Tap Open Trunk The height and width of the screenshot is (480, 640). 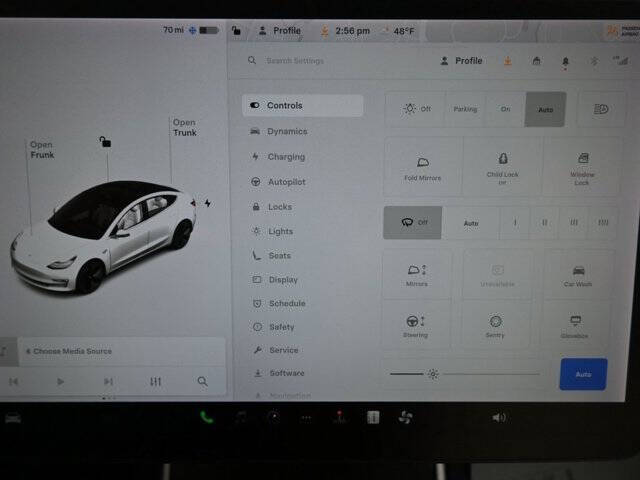[x=185, y=127]
